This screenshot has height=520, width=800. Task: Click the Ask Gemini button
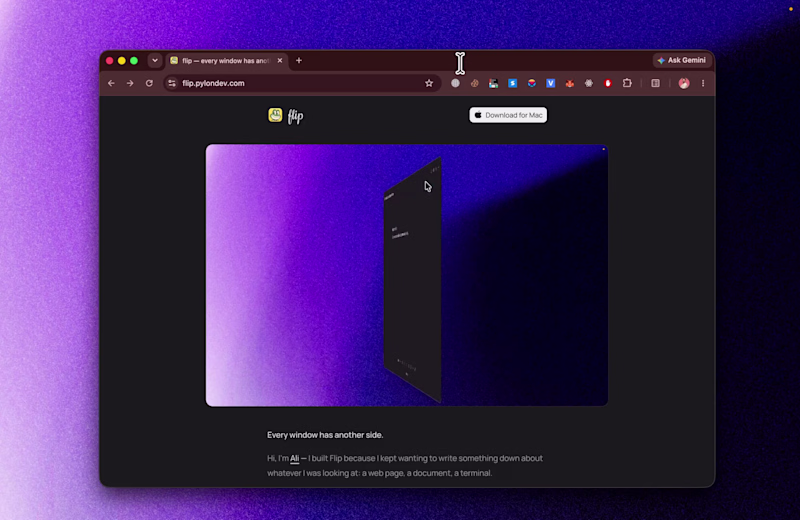[x=682, y=60]
